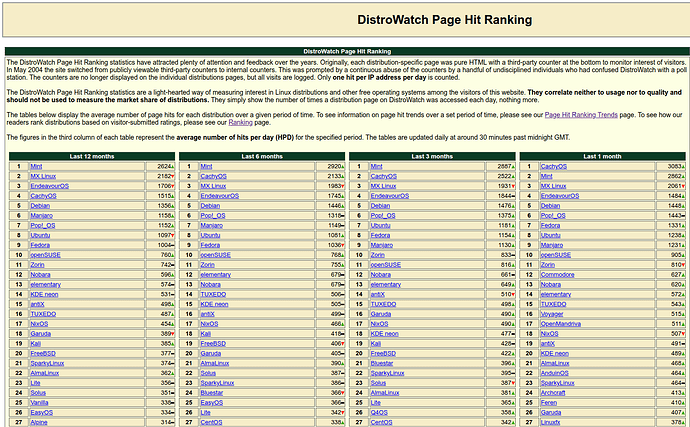The width and height of the screenshot is (690, 427).
Task: Open OpenMandriva in the Last 1 month table
Action: pos(561,324)
